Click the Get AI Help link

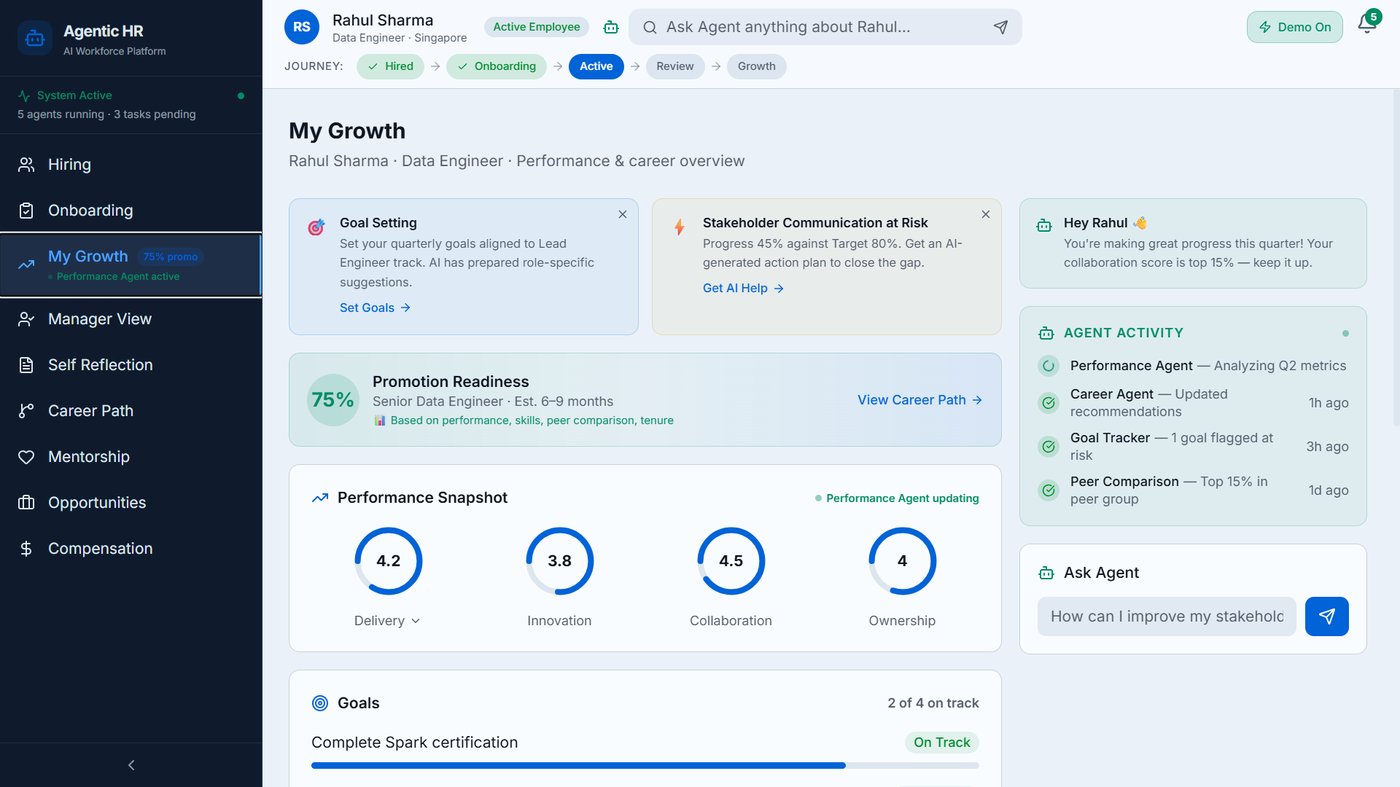tap(743, 288)
